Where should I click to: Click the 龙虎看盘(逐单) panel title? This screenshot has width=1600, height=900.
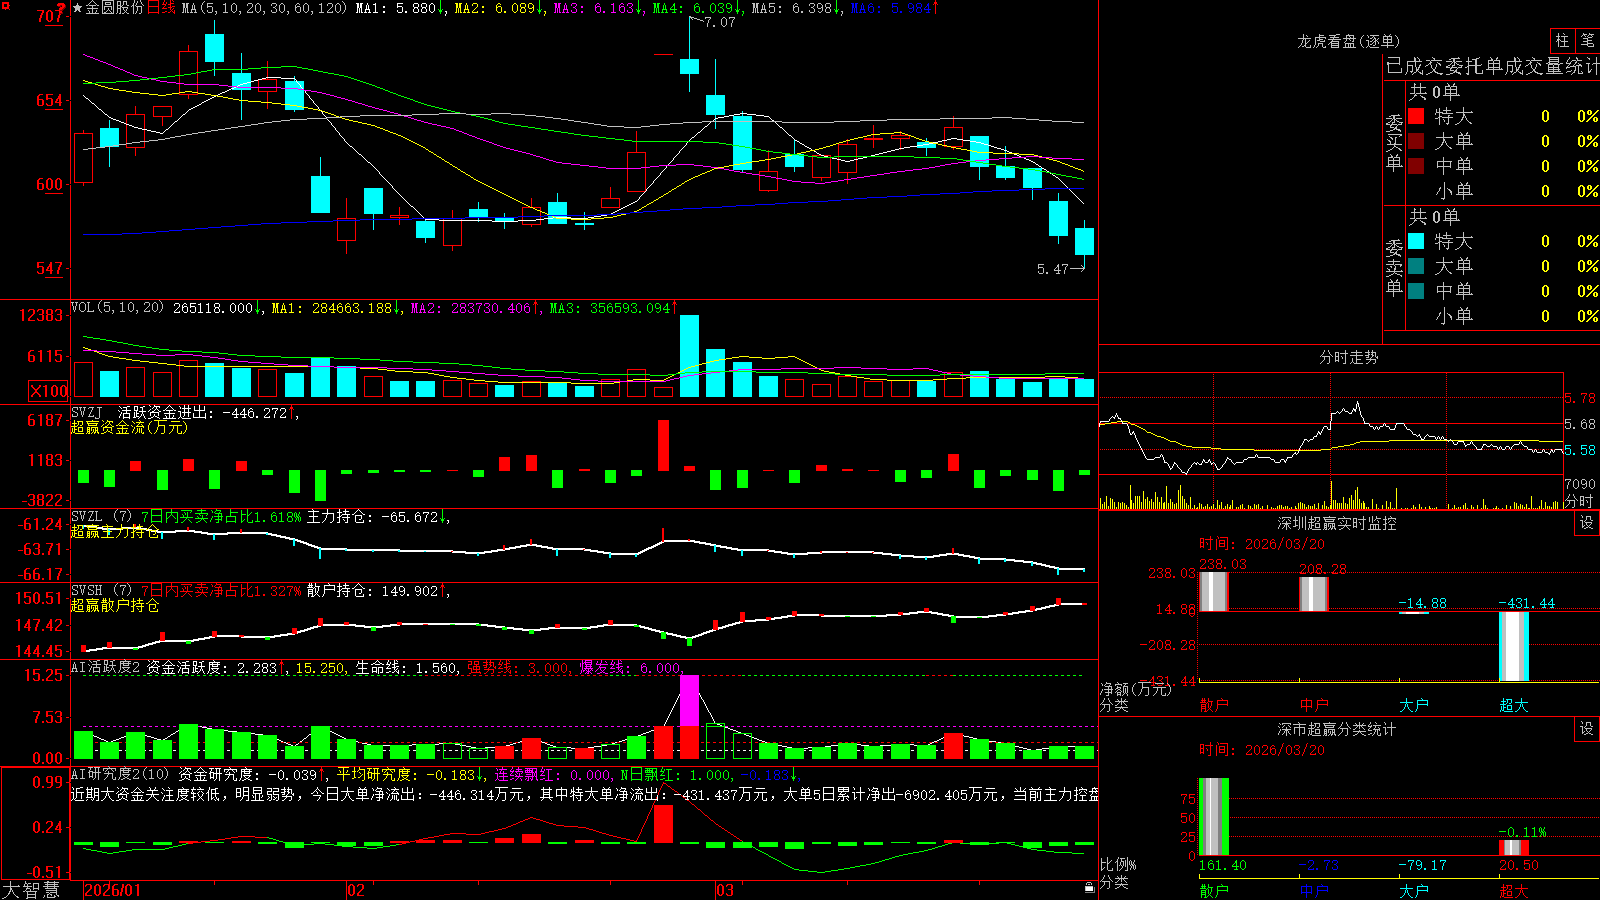(x=1349, y=41)
